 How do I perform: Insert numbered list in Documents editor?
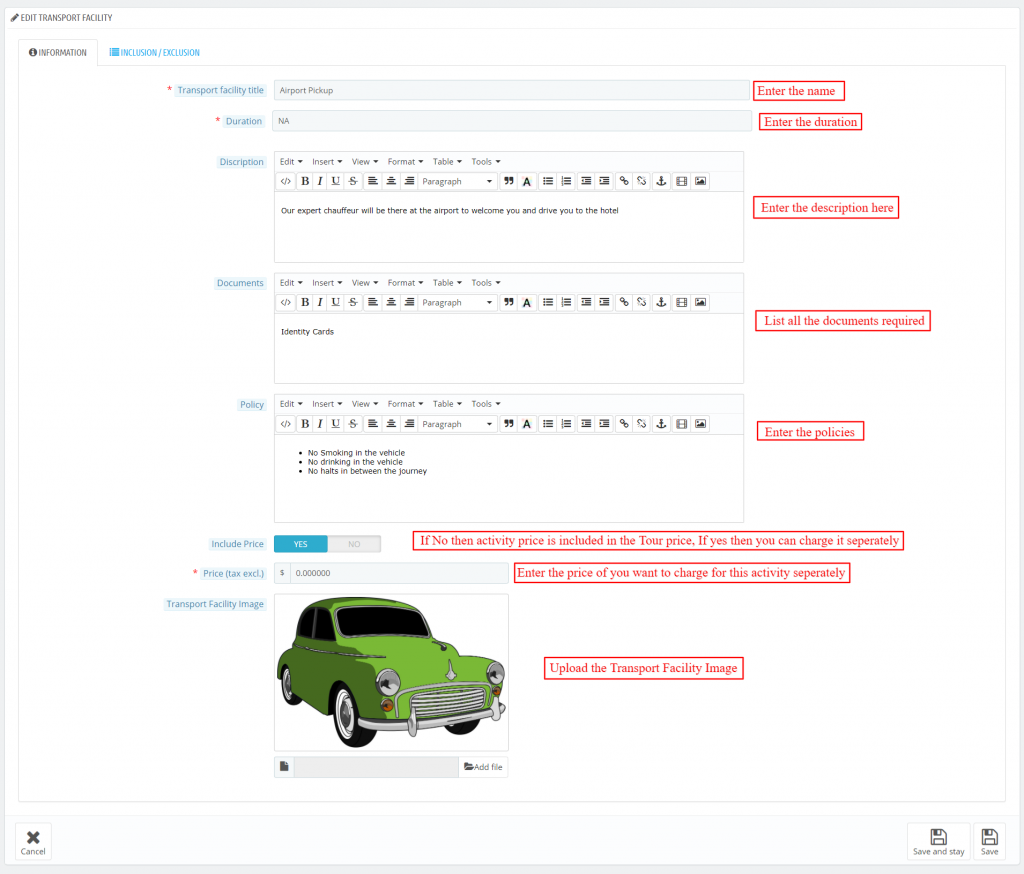[566, 302]
